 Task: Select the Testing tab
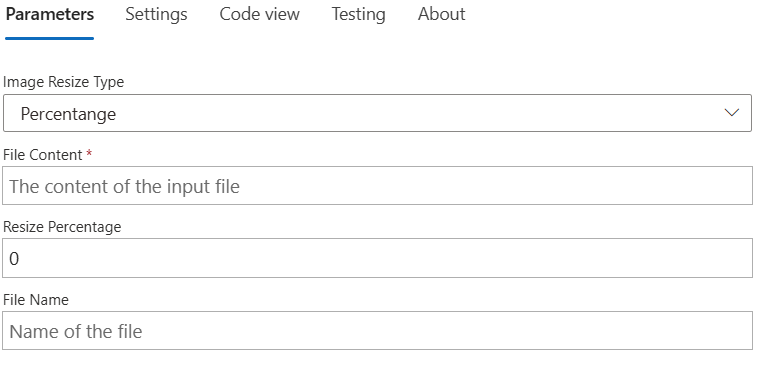(x=358, y=14)
